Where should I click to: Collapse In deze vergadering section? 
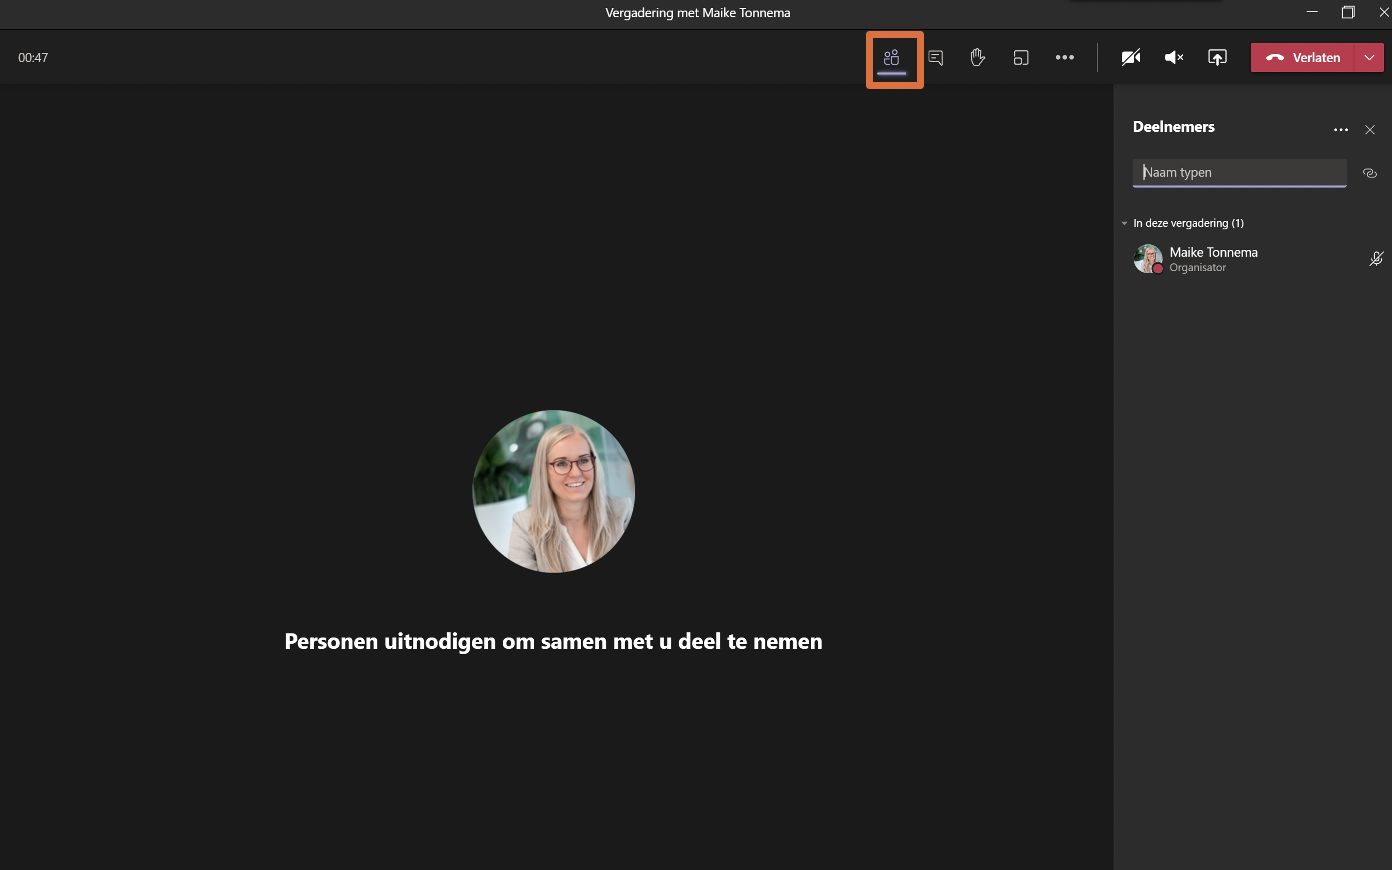(1125, 223)
